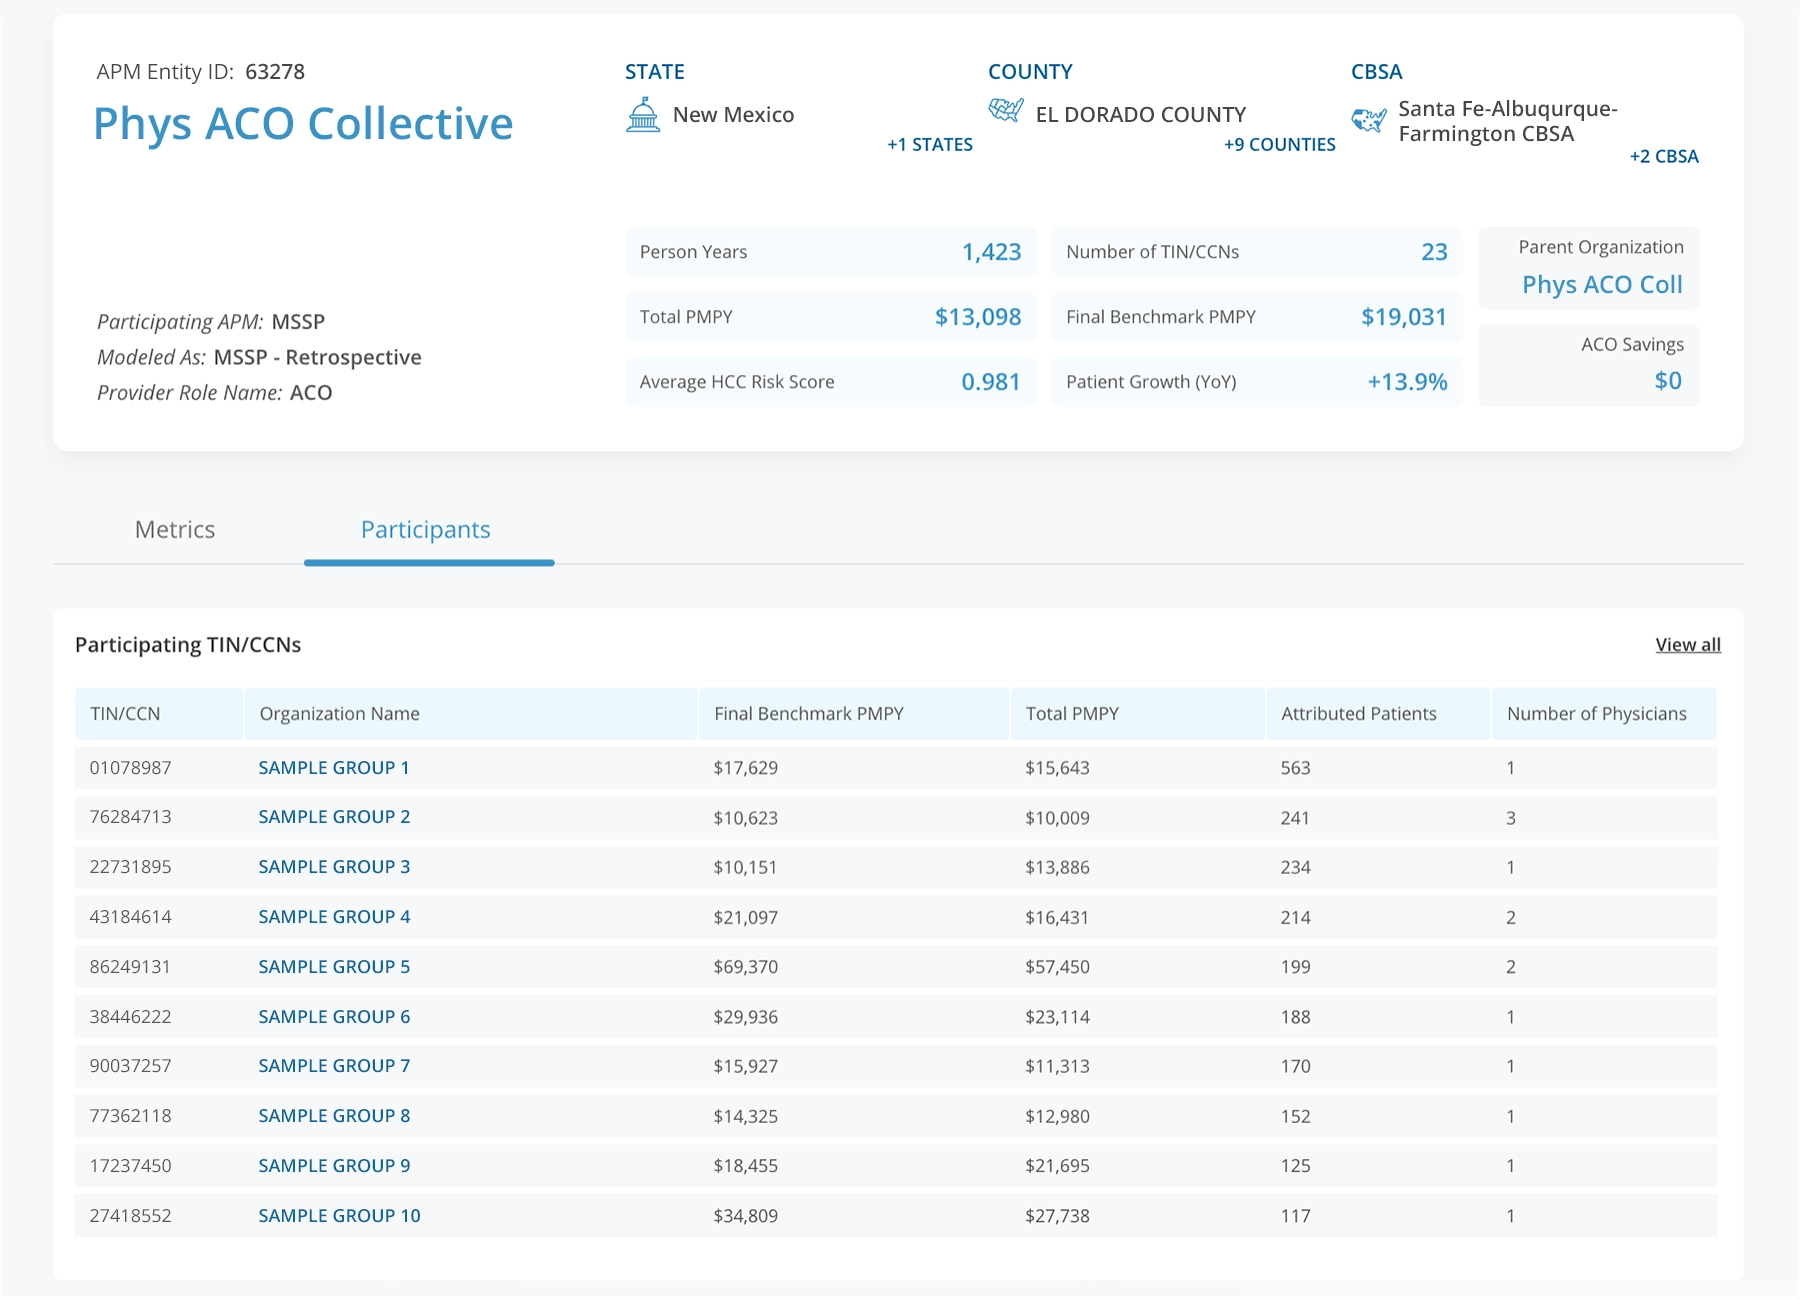The image size is (1800, 1300).
Task: Click the Participating APM MSSP text
Action: 211,322
